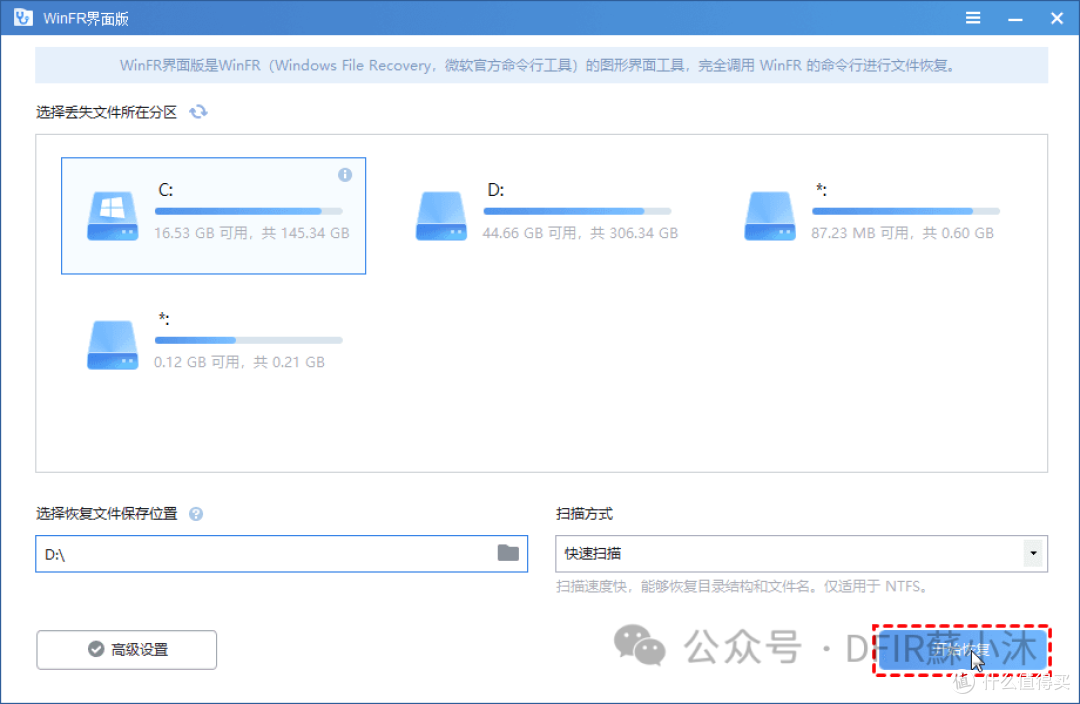The width and height of the screenshot is (1080, 704).
Task: Browse folder icon in save path field
Action: point(508,552)
